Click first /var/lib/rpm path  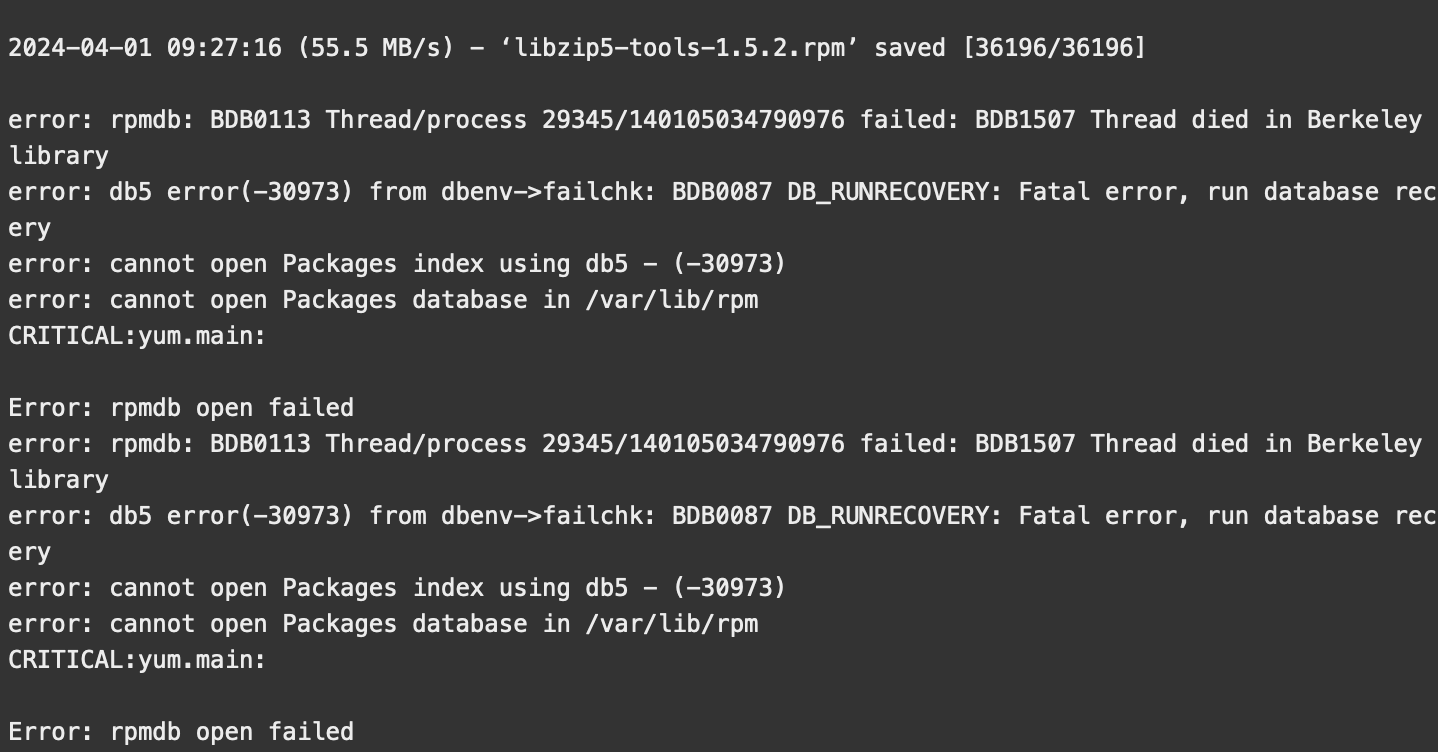(x=672, y=300)
